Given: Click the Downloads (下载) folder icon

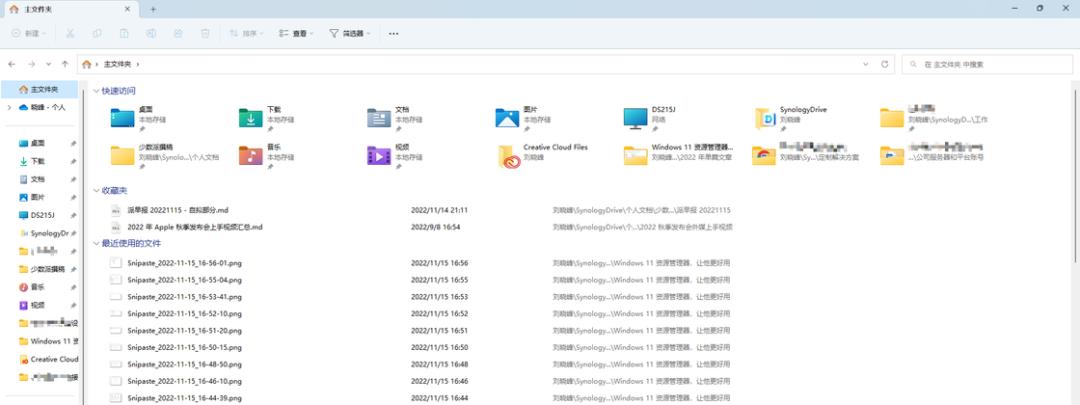Looking at the screenshot, I should coord(251,118).
